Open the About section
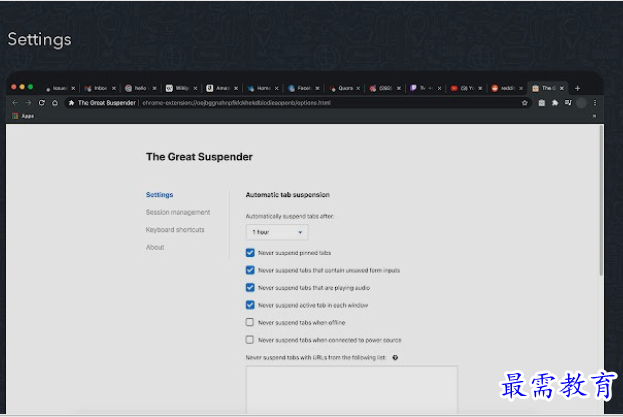This screenshot has width=623, height=417. [155, 247]
